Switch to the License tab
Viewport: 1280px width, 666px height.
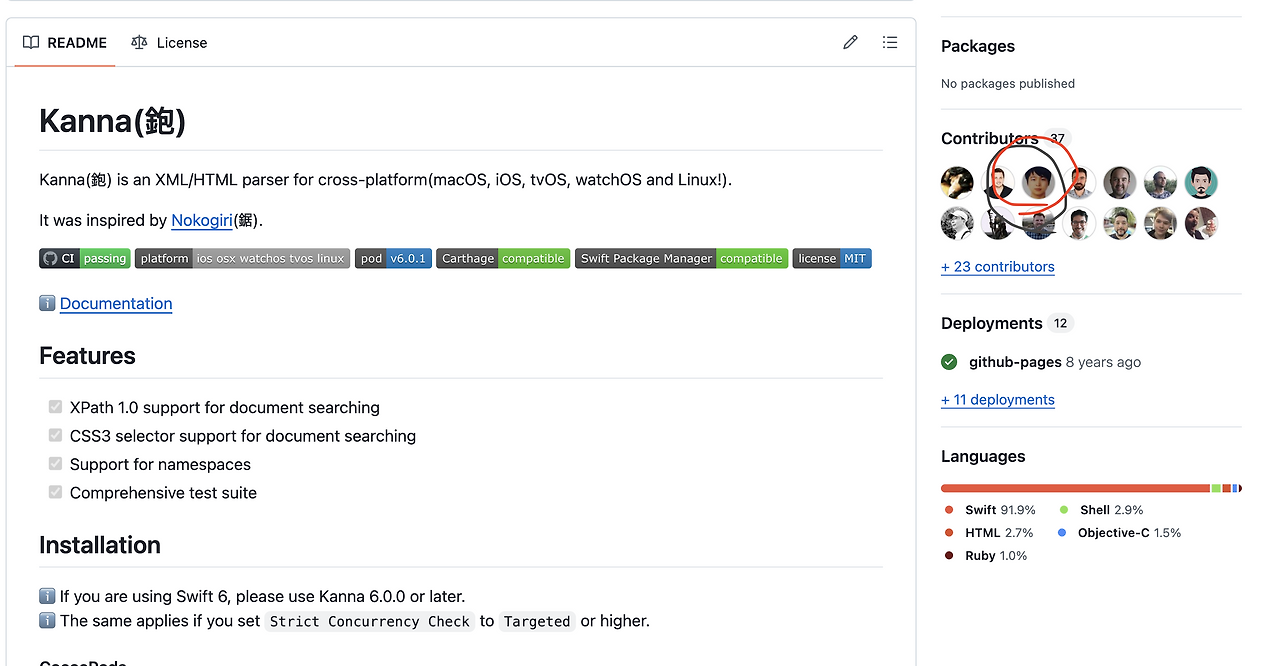(x=169, y=43)
